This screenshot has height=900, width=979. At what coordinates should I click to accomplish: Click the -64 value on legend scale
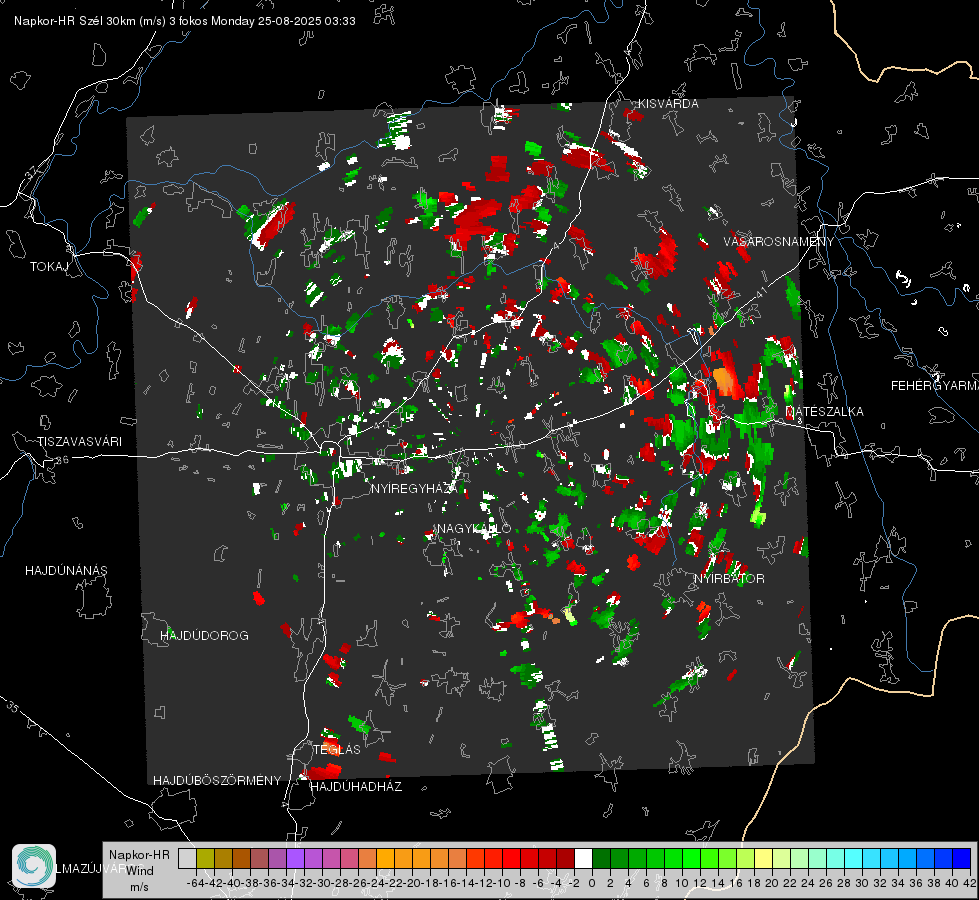195,883
